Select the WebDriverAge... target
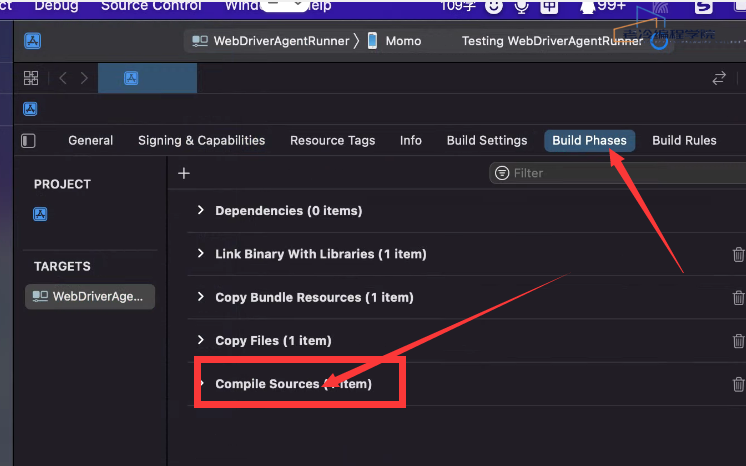The image size is (746, 466). pyautogui.click(x=90, y=297)
